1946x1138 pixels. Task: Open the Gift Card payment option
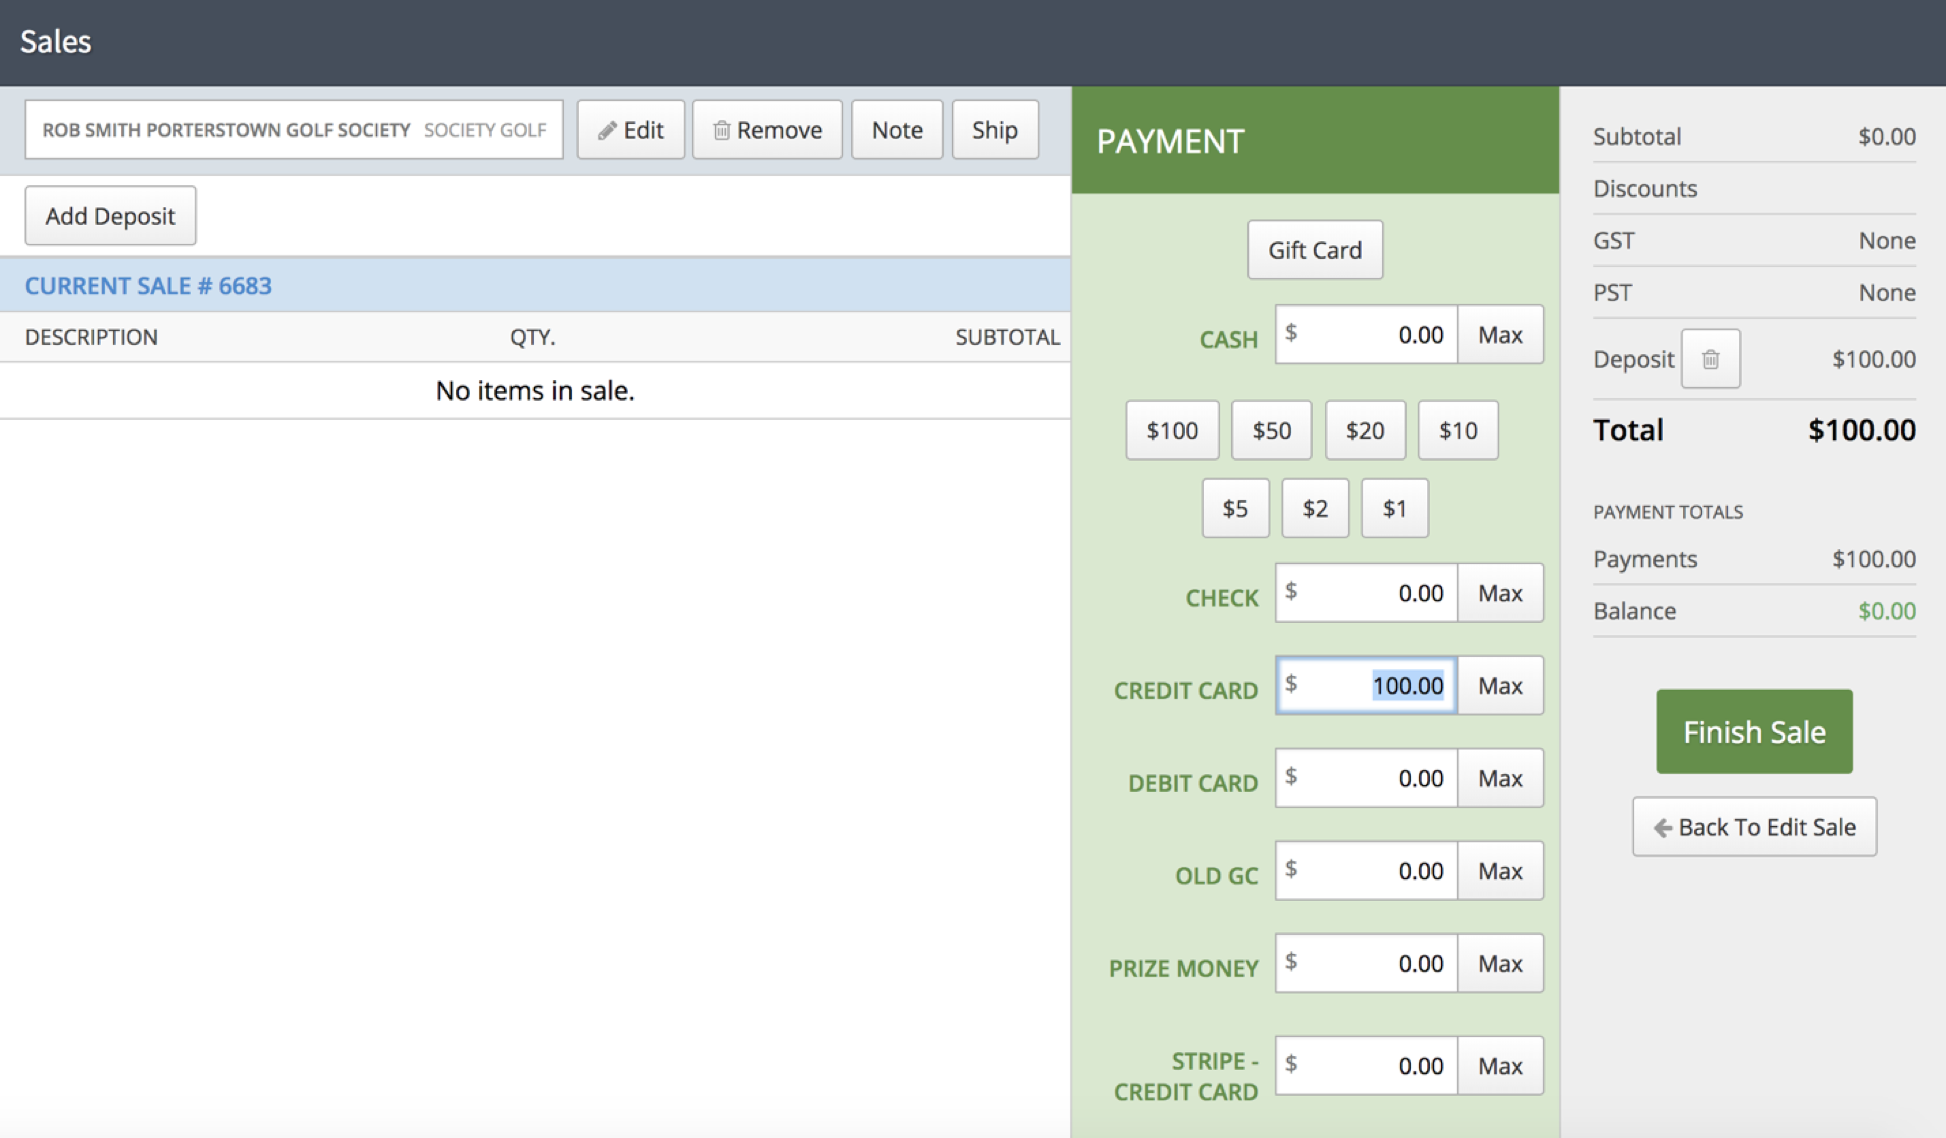tap(1314, 250)
